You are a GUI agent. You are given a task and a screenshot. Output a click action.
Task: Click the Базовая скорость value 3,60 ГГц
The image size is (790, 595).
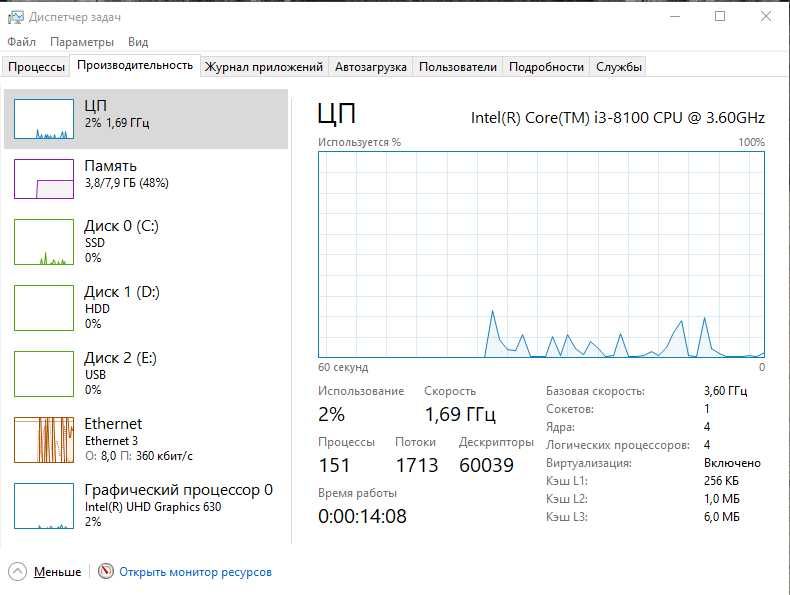(x=726, y=391)
